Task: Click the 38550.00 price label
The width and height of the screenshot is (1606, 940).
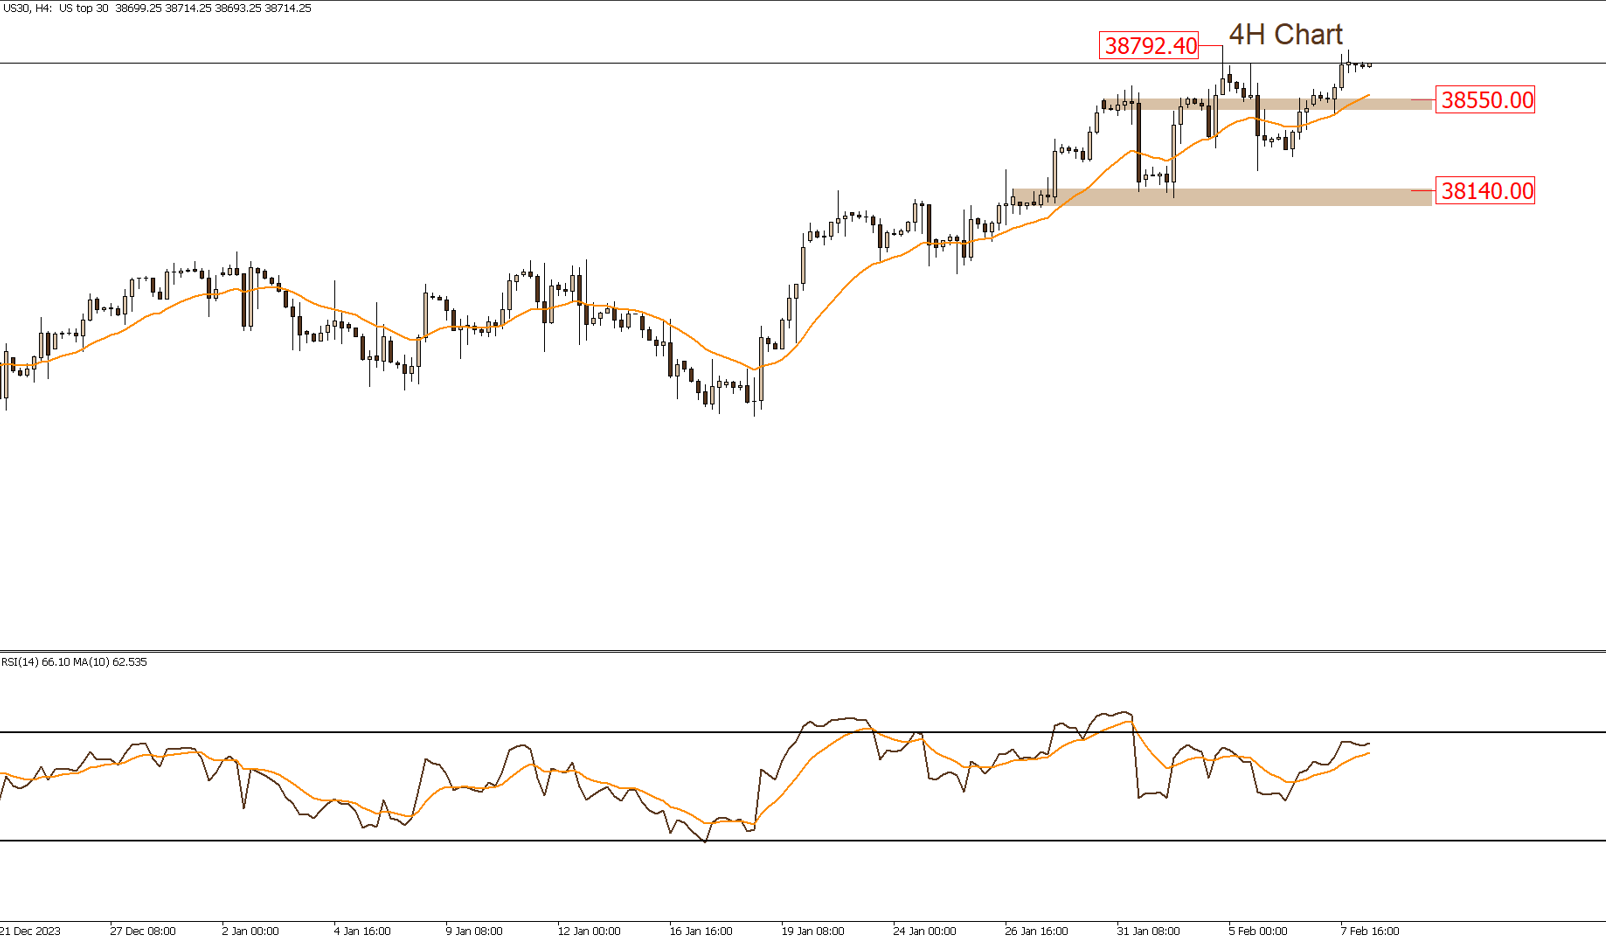Action: click(1484, 101)
